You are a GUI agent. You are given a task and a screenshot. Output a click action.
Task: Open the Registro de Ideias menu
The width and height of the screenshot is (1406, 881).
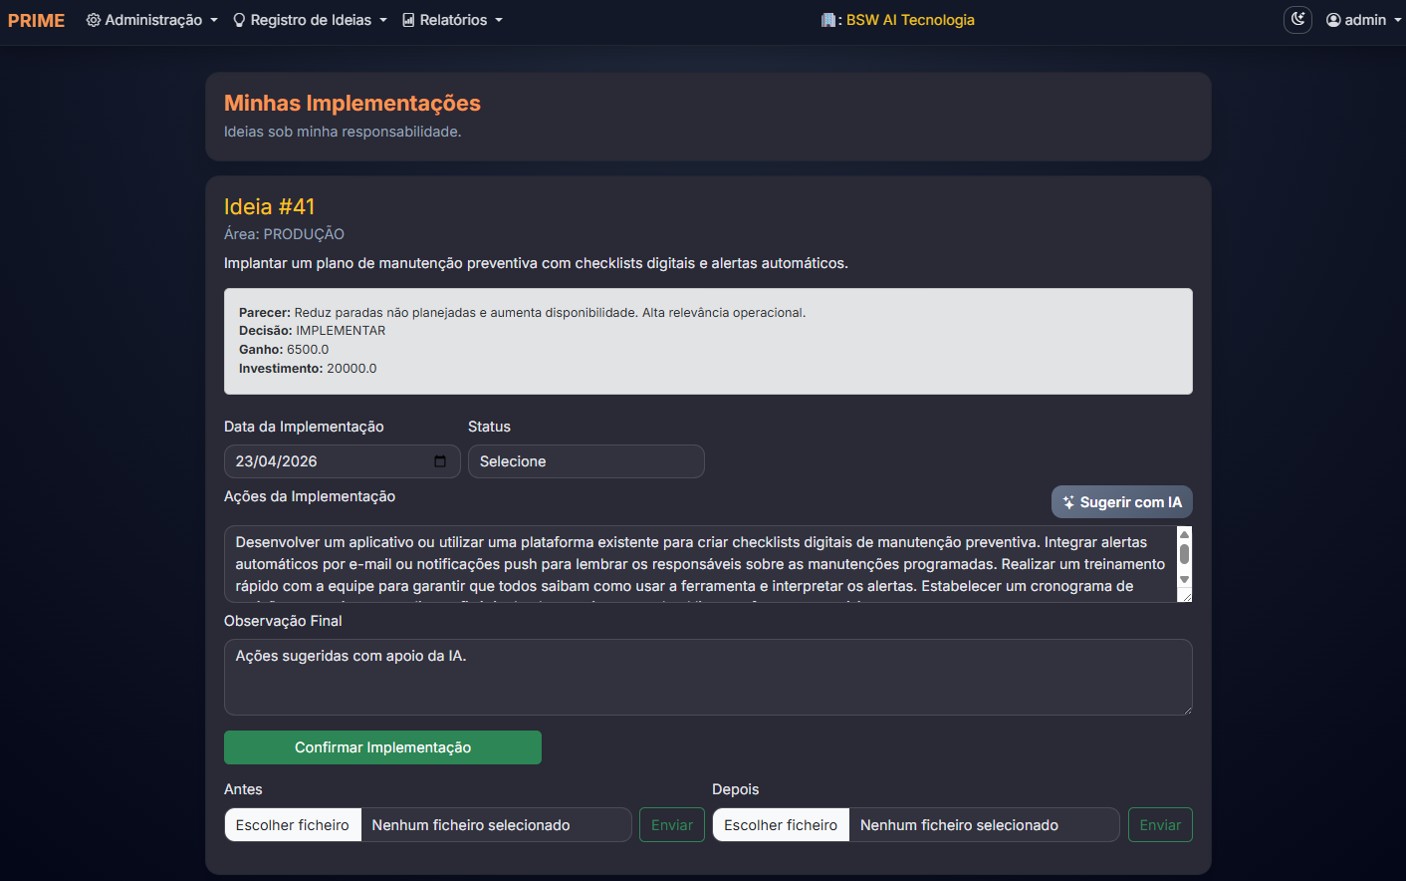(x=310, y=20)
